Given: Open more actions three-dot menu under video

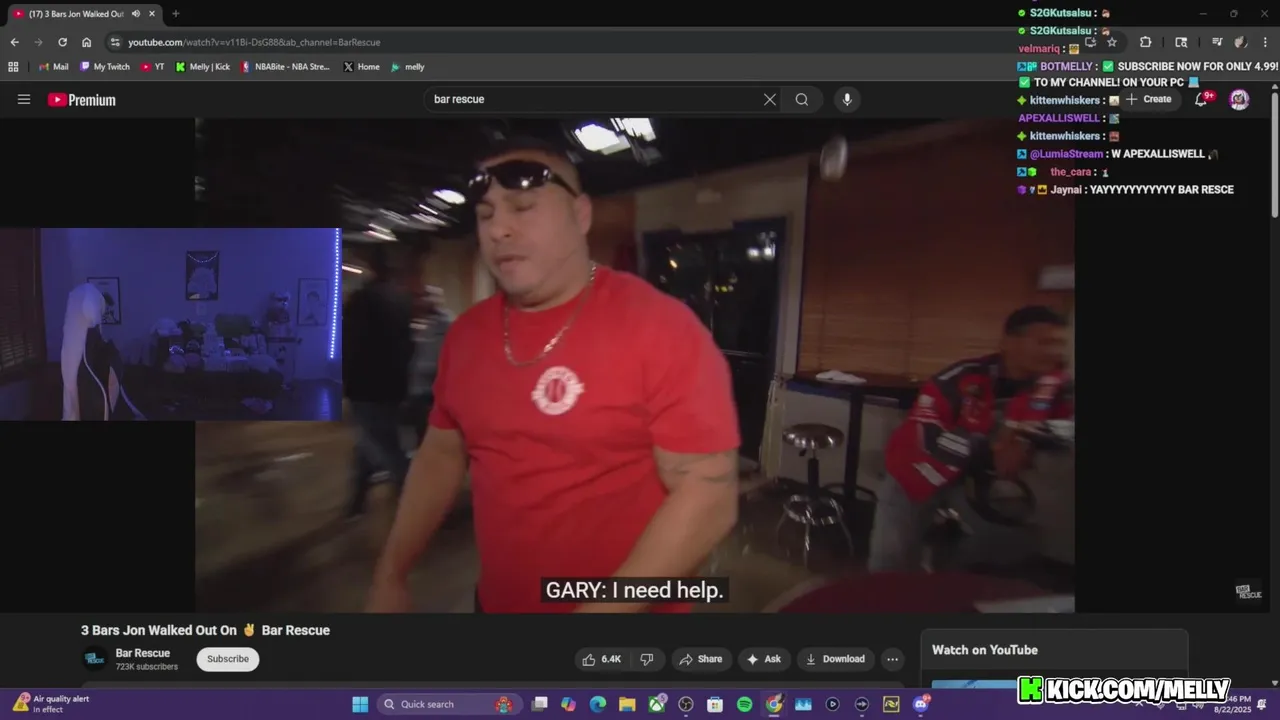Looking at the screenshot, I should [892, 659].
